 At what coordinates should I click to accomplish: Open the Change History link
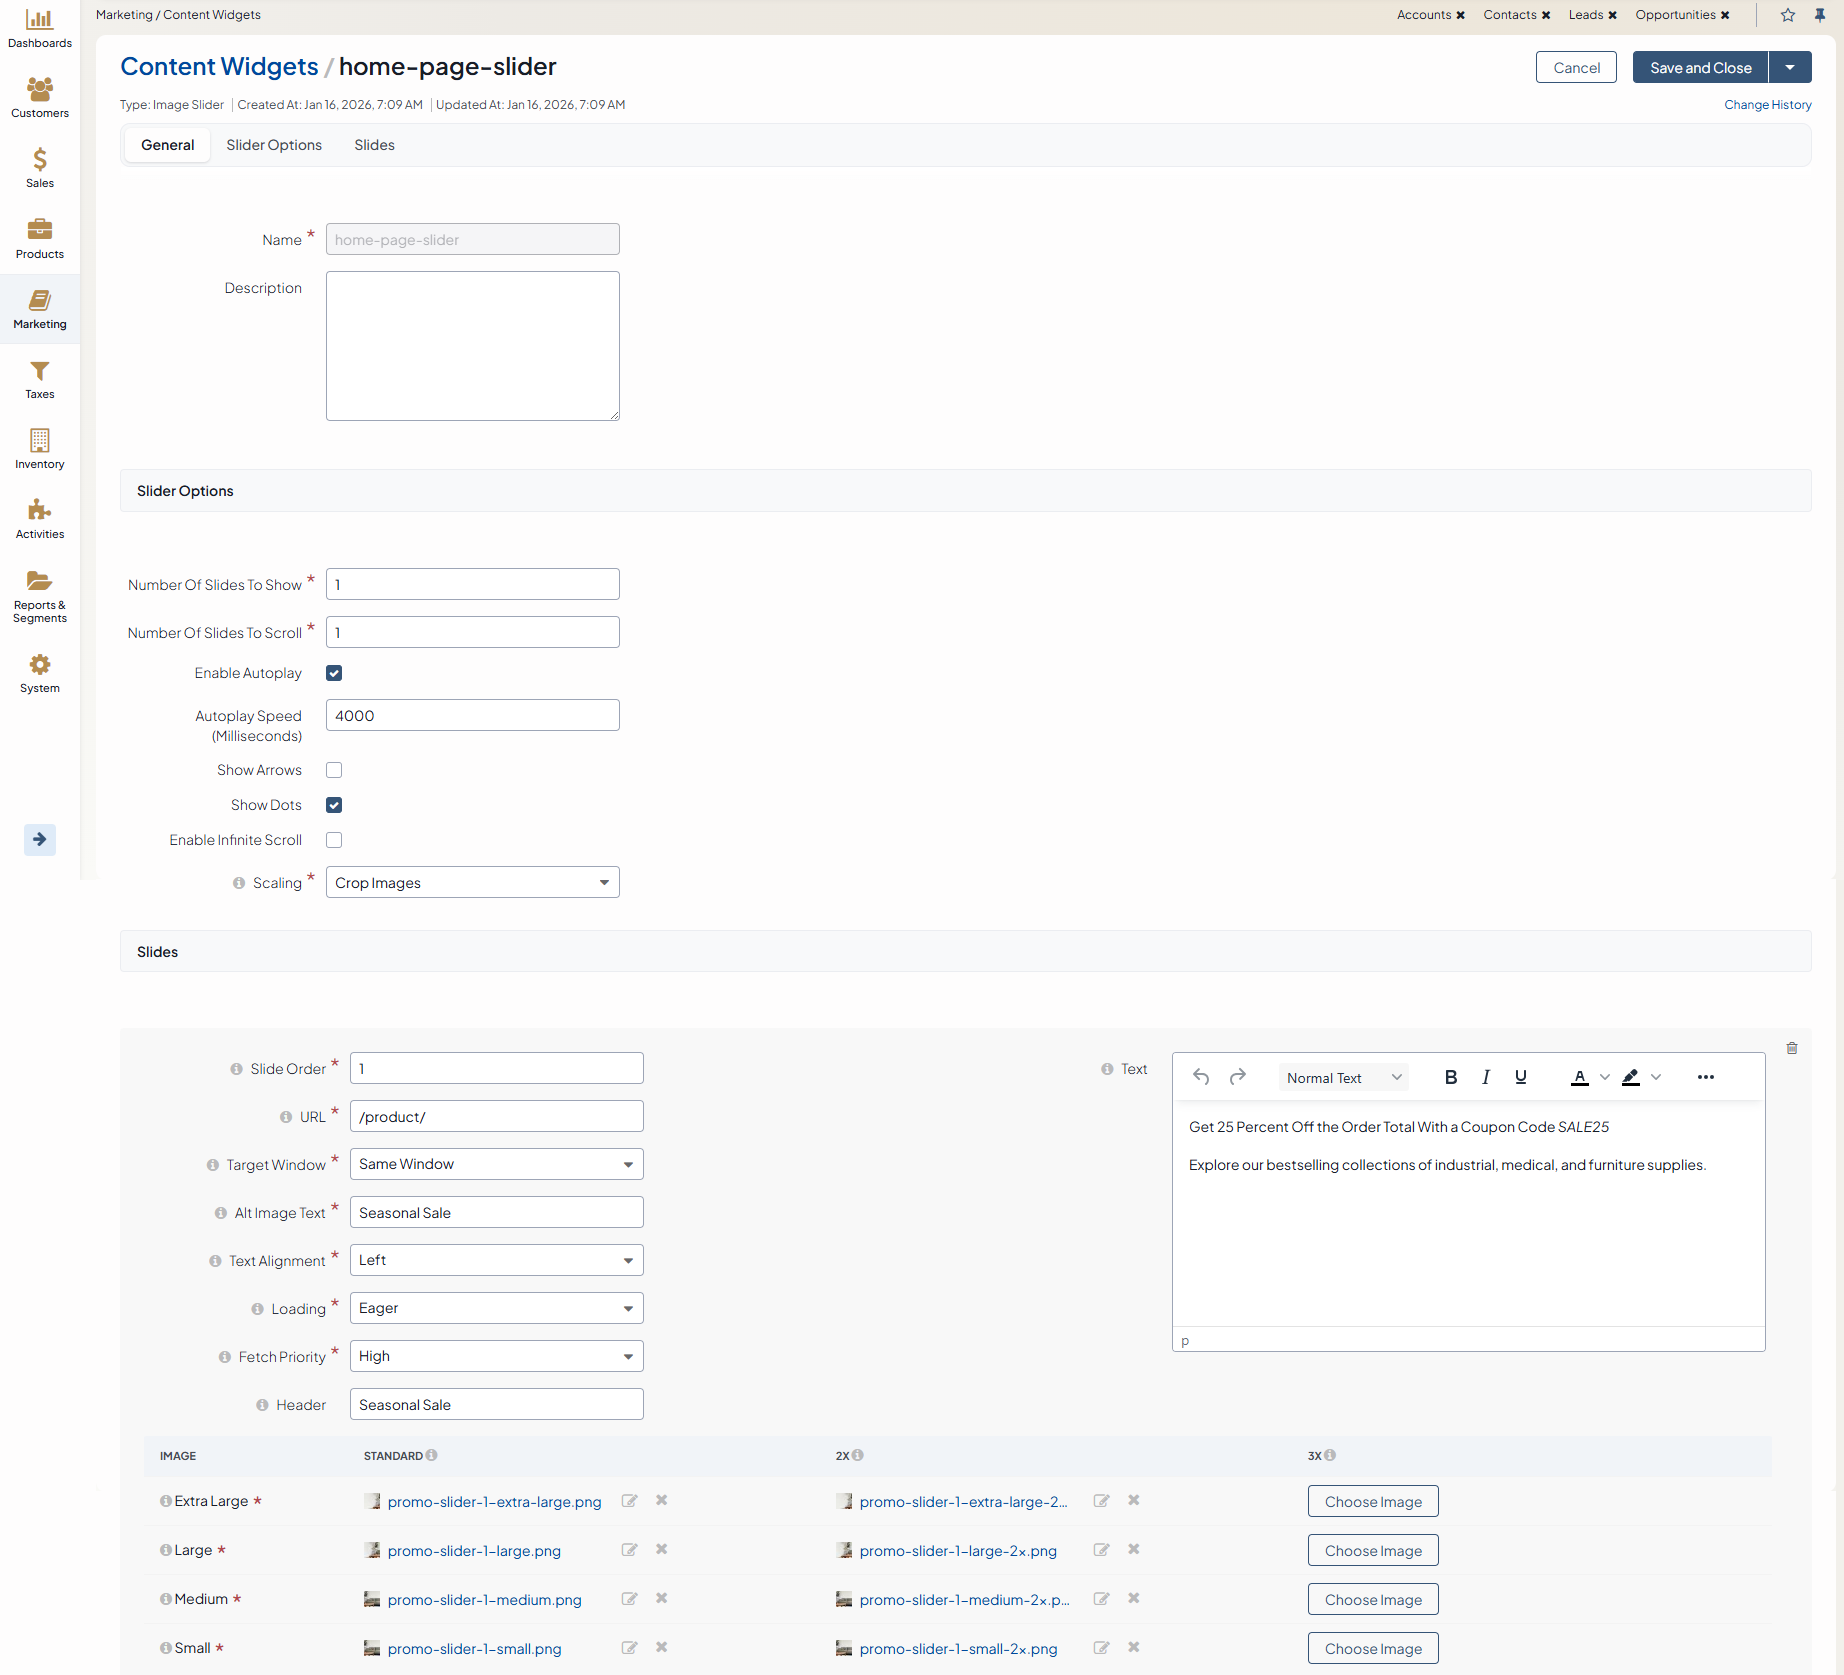[1767, 105]
